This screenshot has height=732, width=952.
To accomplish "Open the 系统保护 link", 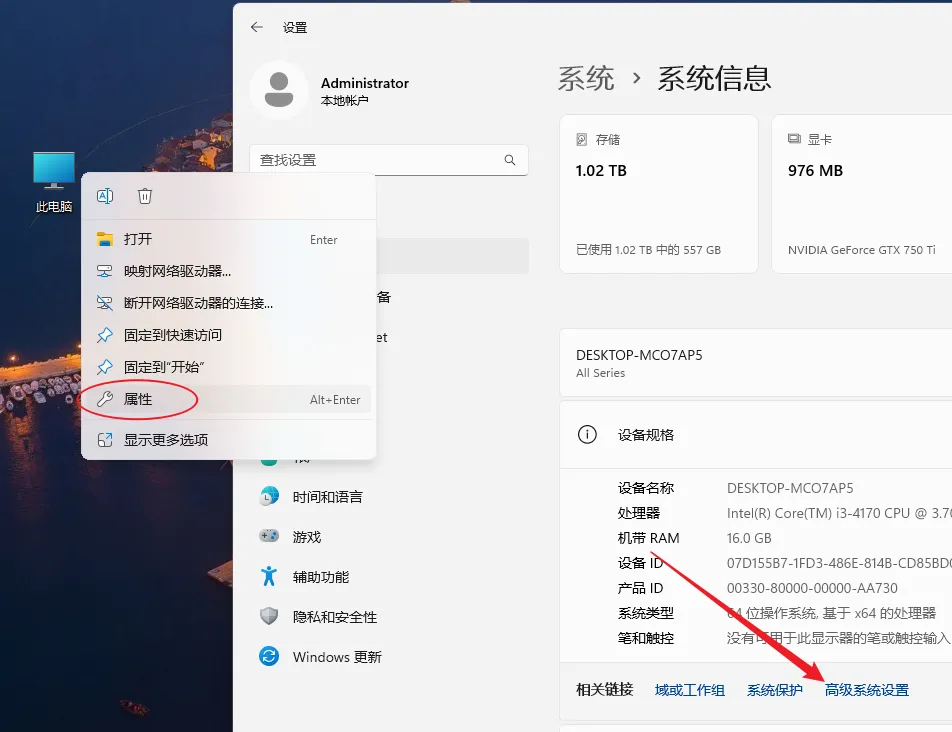I will pyautogui.click(x=775, y=690).
